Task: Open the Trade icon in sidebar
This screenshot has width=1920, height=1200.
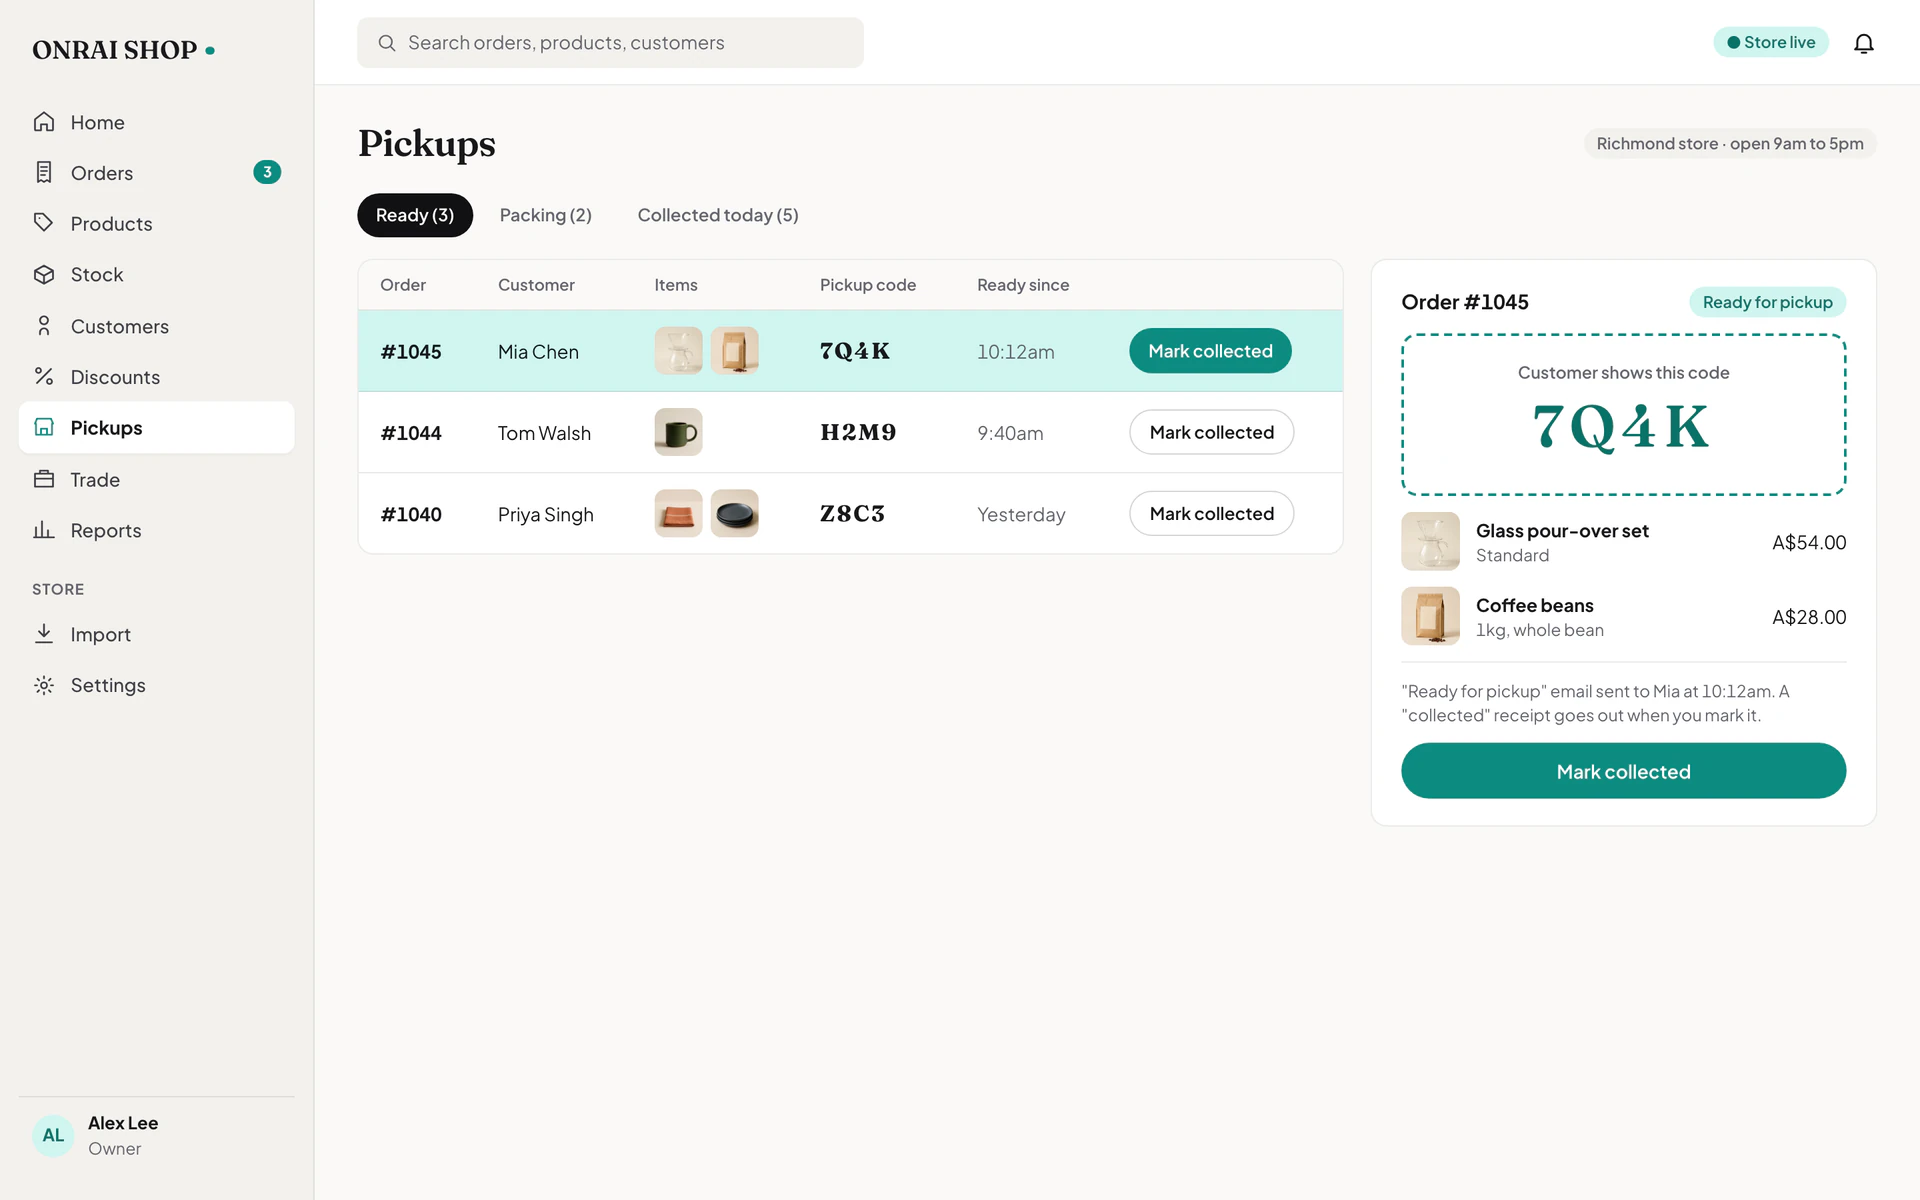Action: tap(44, 479)
